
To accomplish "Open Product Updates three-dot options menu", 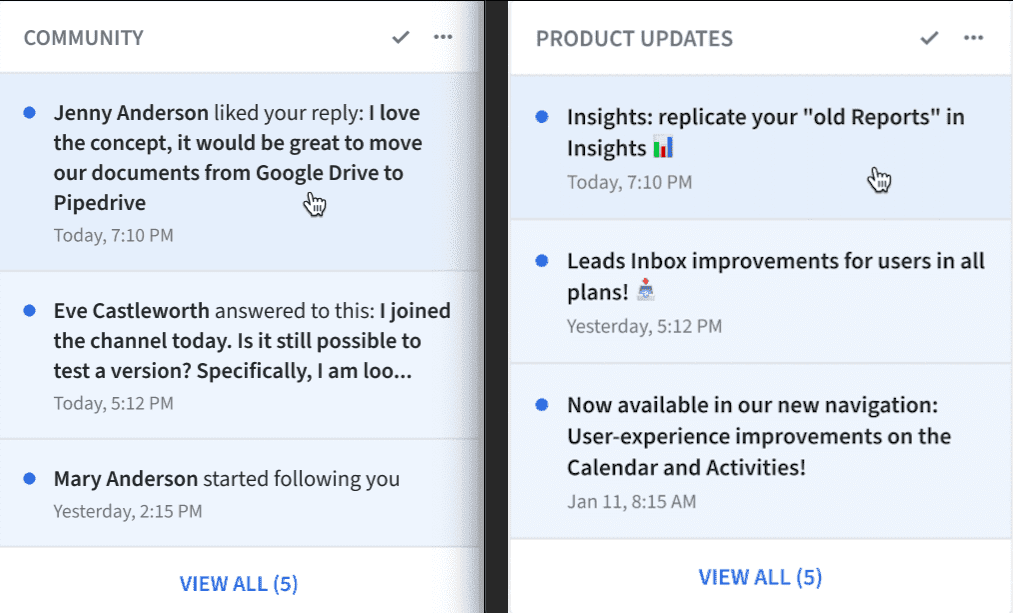I will [973, 37].
